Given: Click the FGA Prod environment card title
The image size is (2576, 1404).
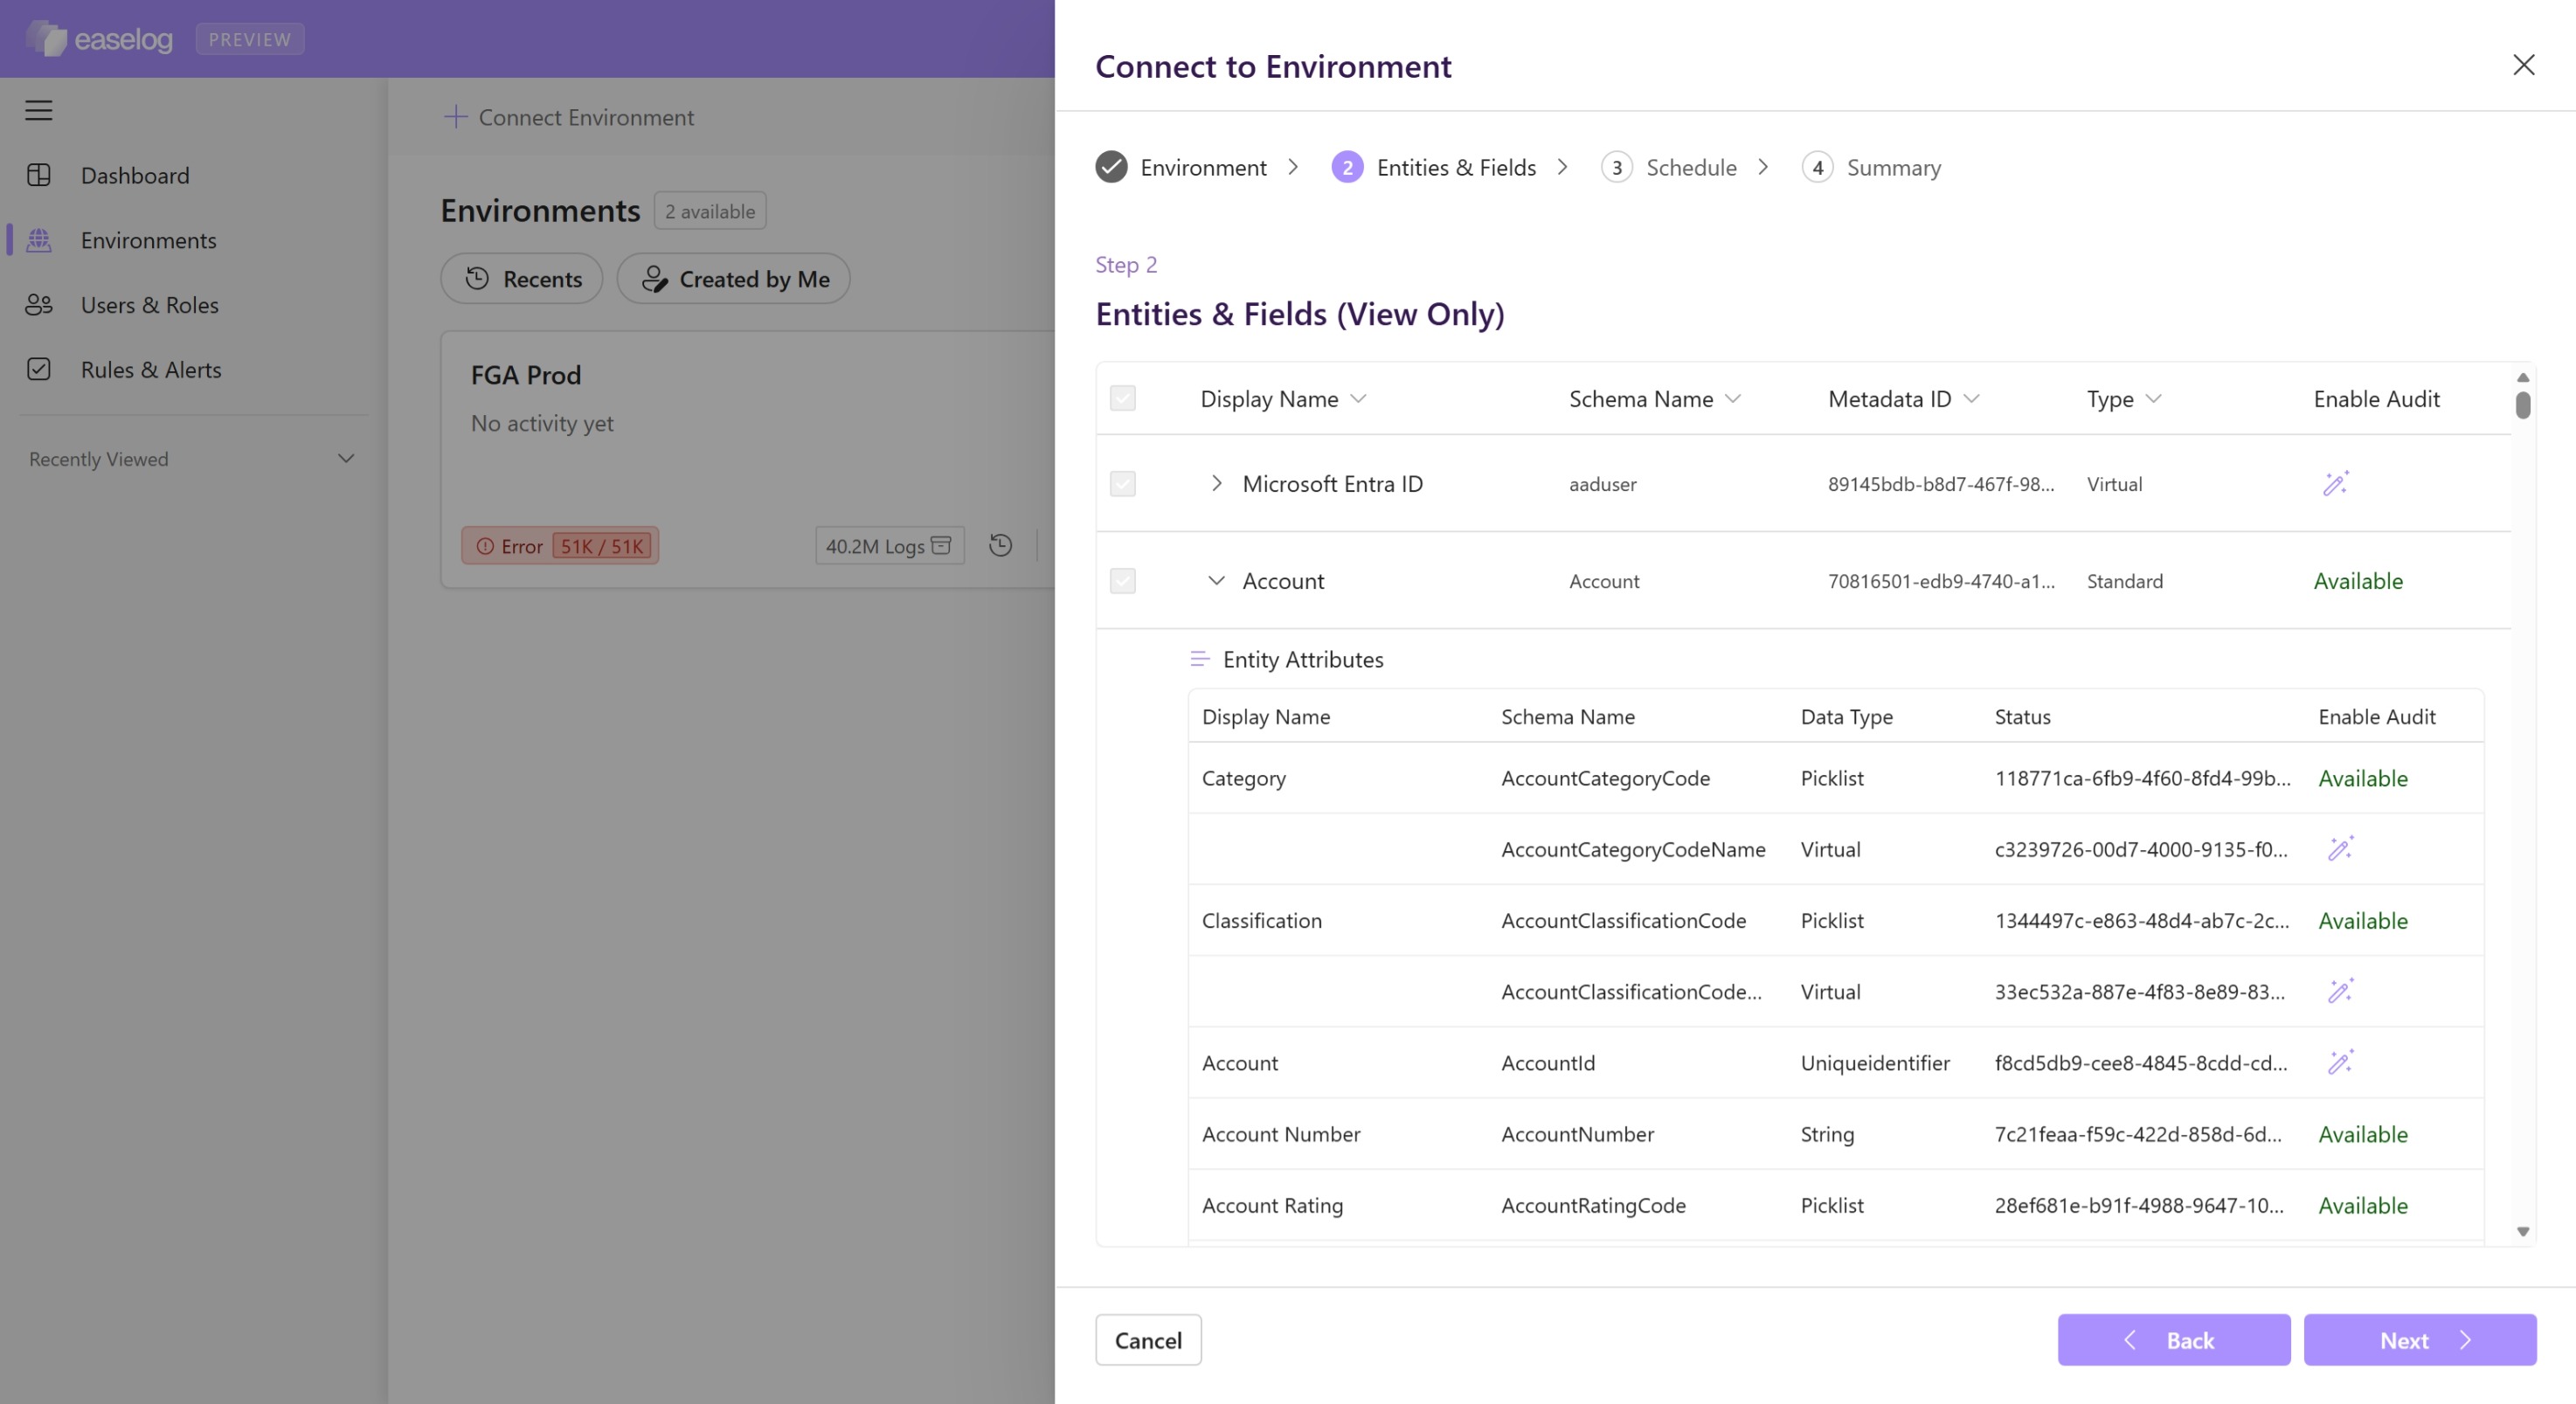Looking at the screenshot, I should (x=525, y=375).
